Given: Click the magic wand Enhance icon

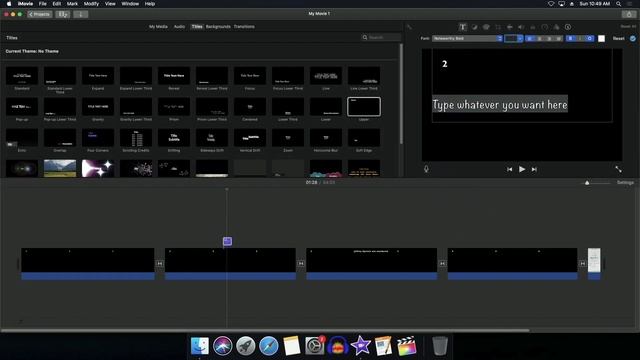Looking at the screenshot, I should [x=409, y=27].
